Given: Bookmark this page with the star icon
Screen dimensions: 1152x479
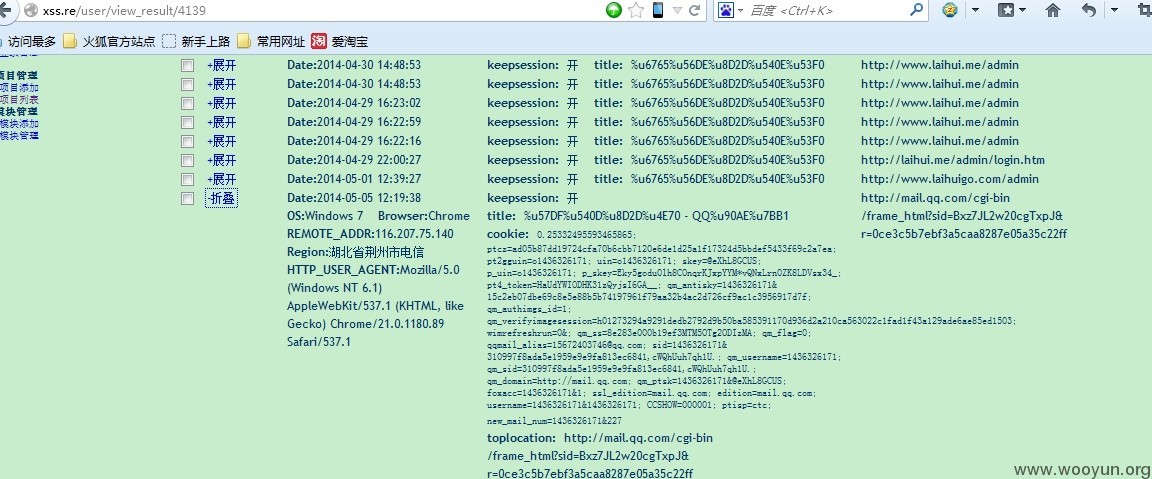Looking at the screenshot, I should 636,10.
